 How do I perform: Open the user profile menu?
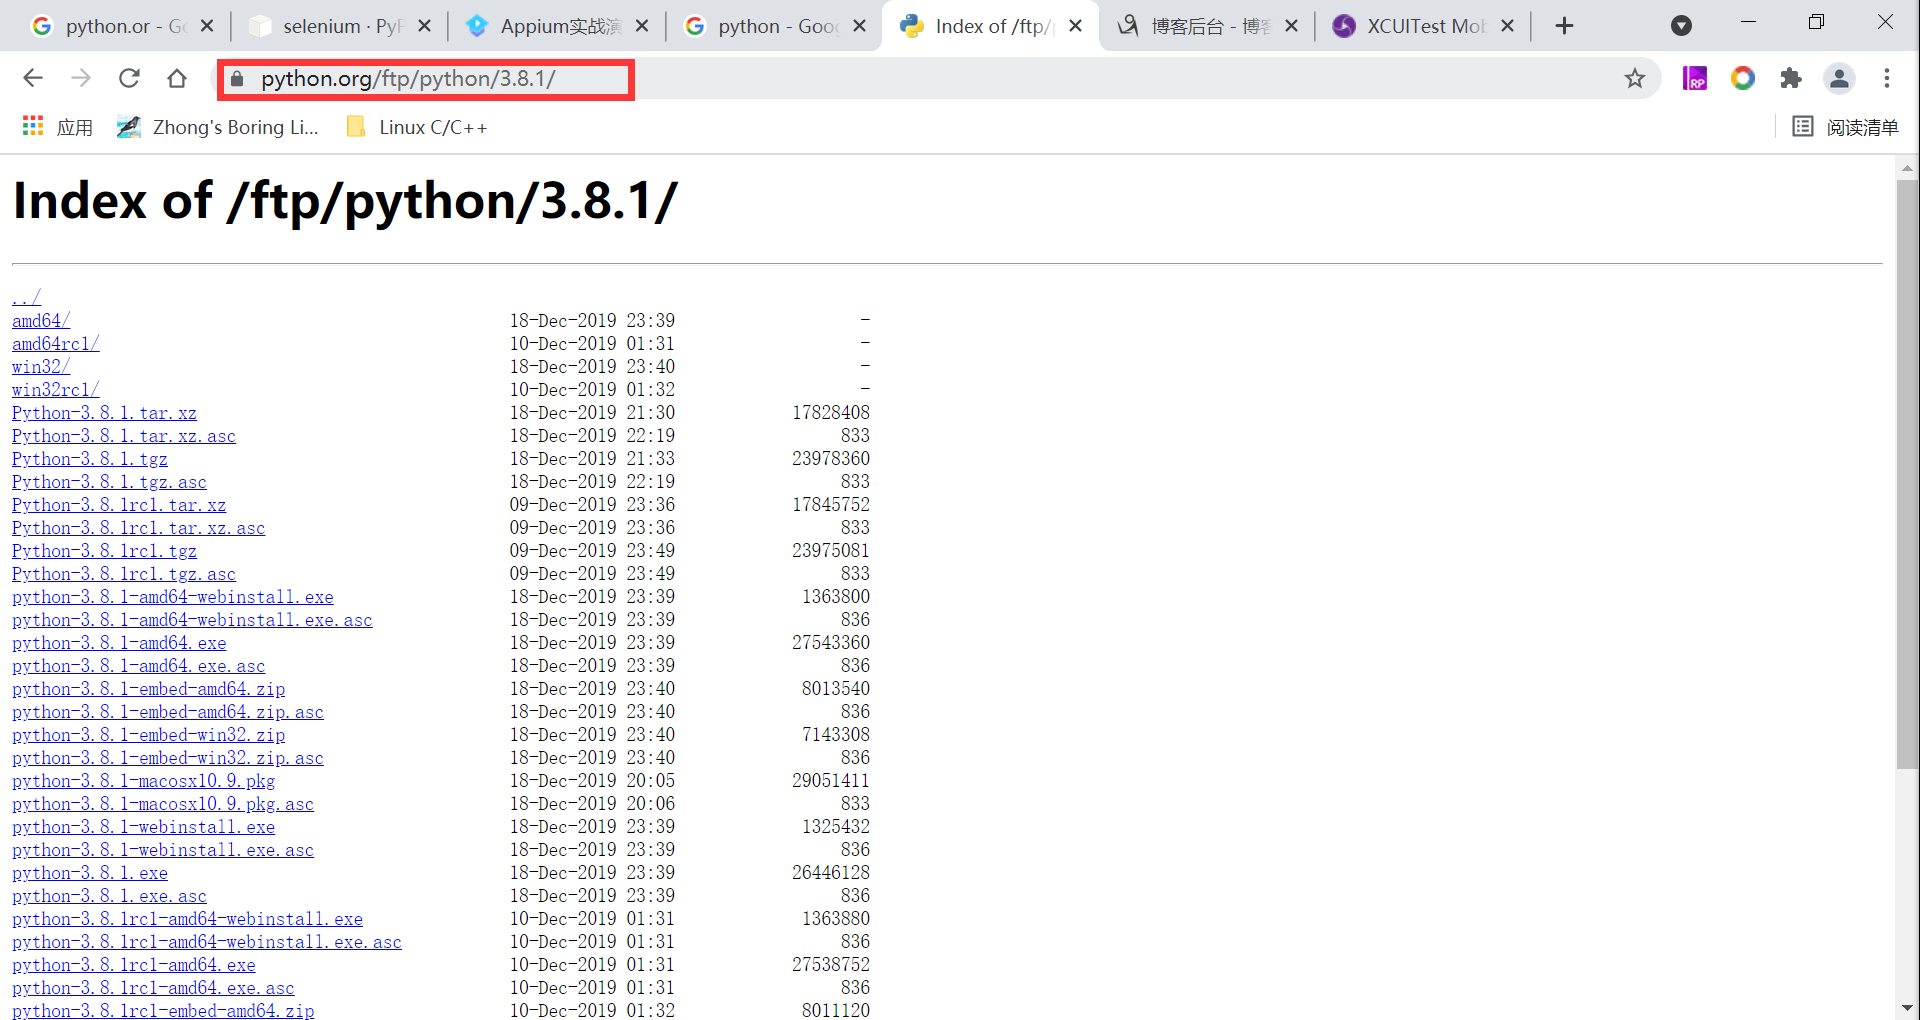click(1839, 78)
